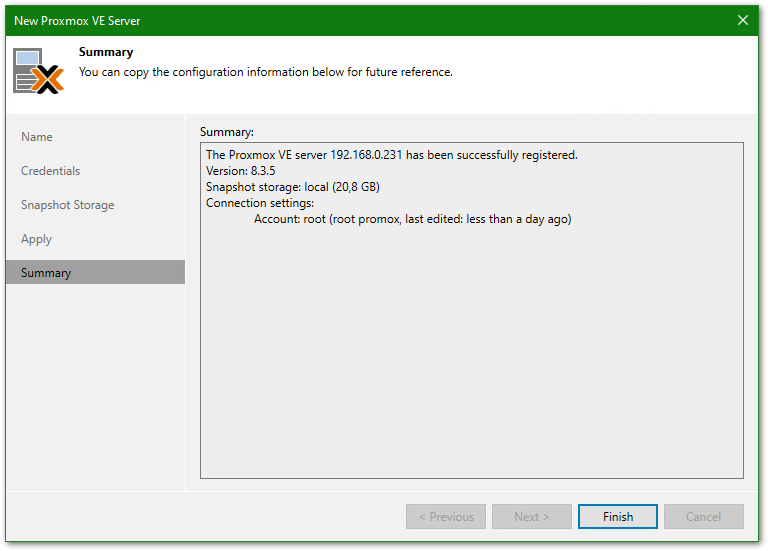768x551 pixels.
Task: Click the disabled Next button
Action: tap(532, 517)
